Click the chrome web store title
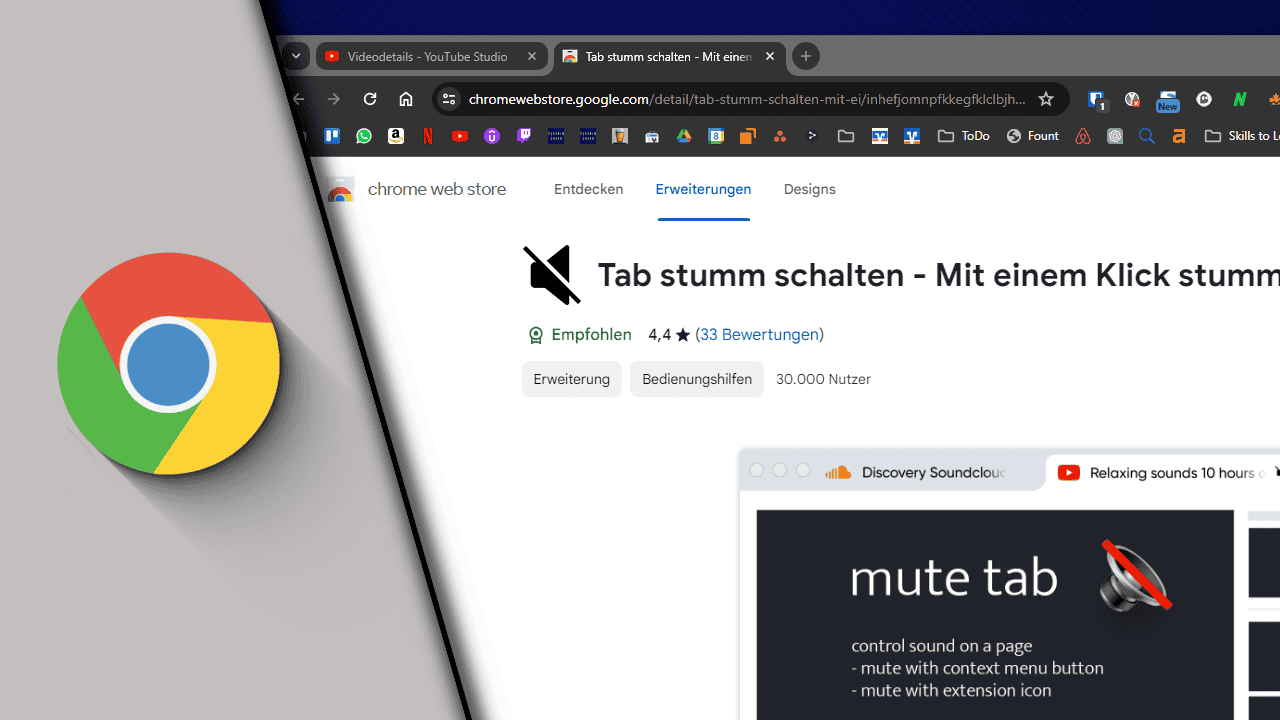This screenshot has height=720, width=1280. (437, 189)
